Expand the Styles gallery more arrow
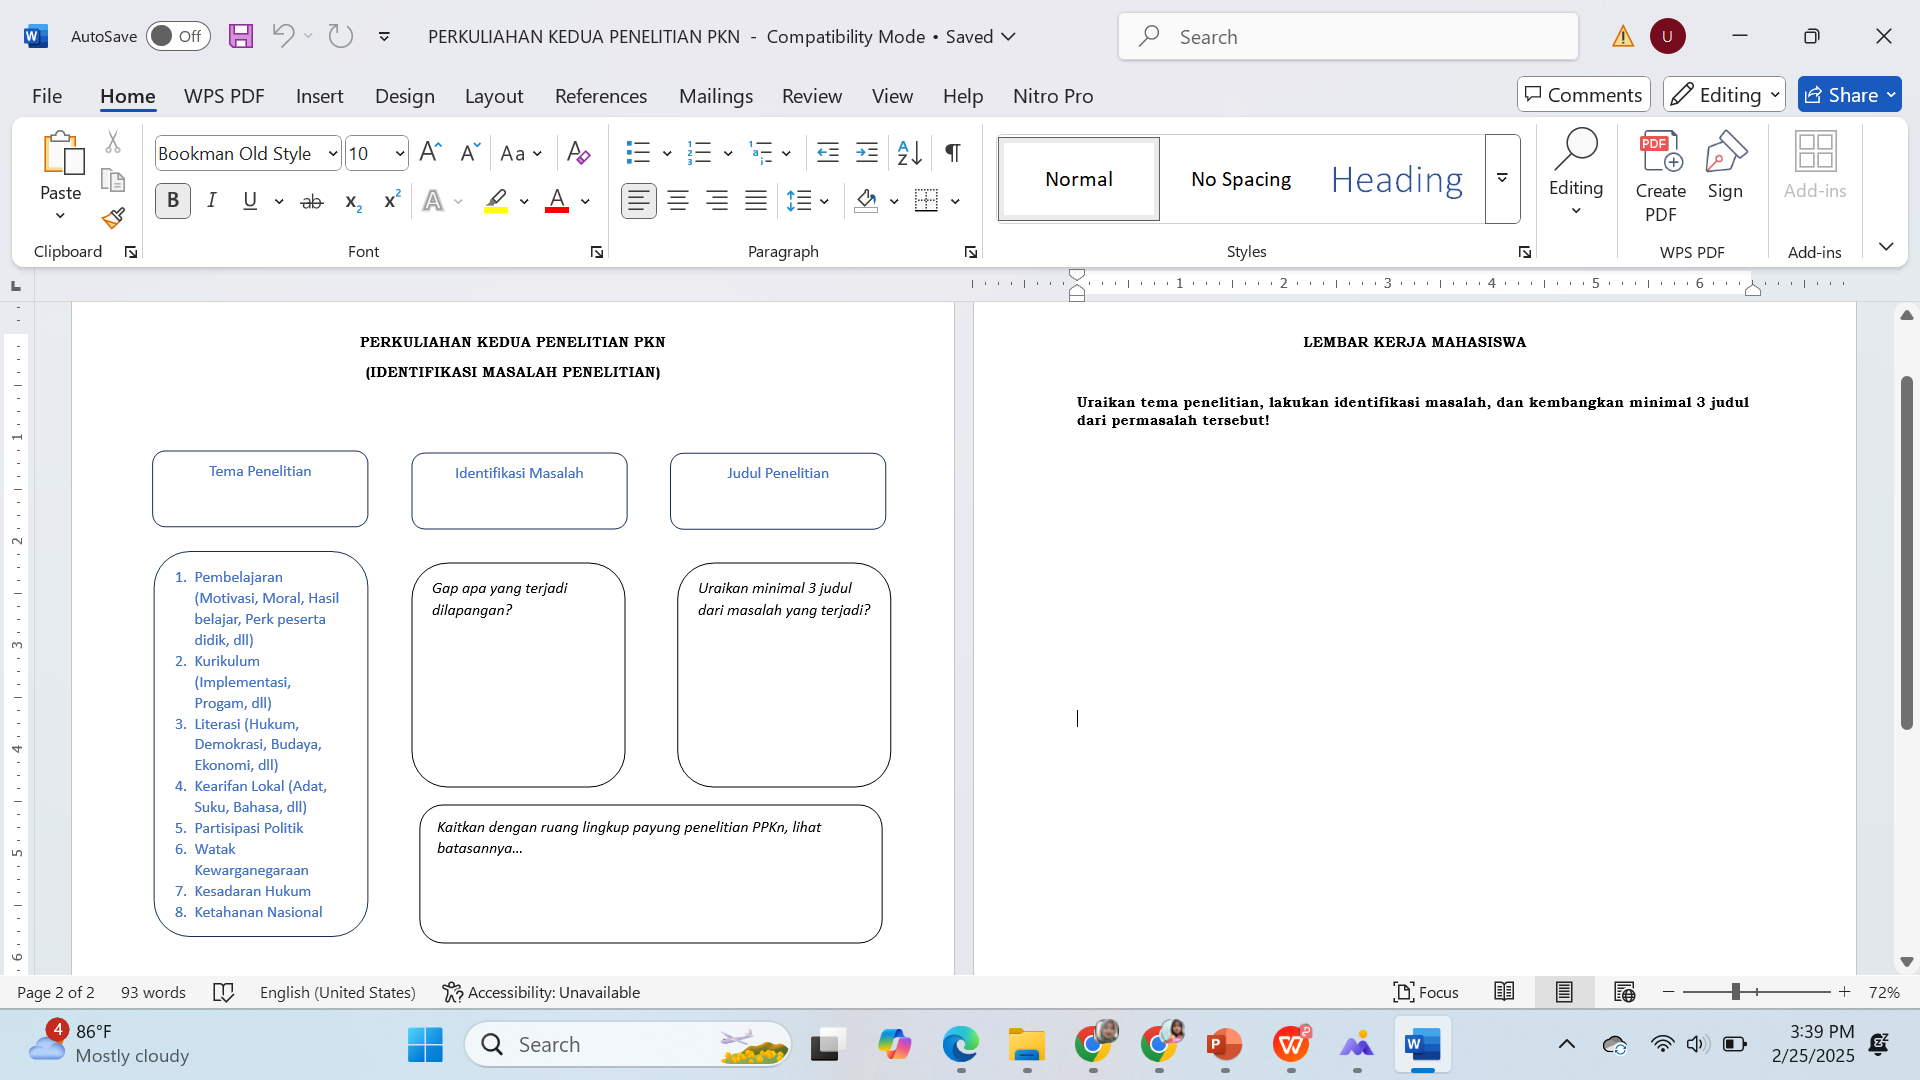The width and height of the screenshot is (1920, 1080). 1502,178
